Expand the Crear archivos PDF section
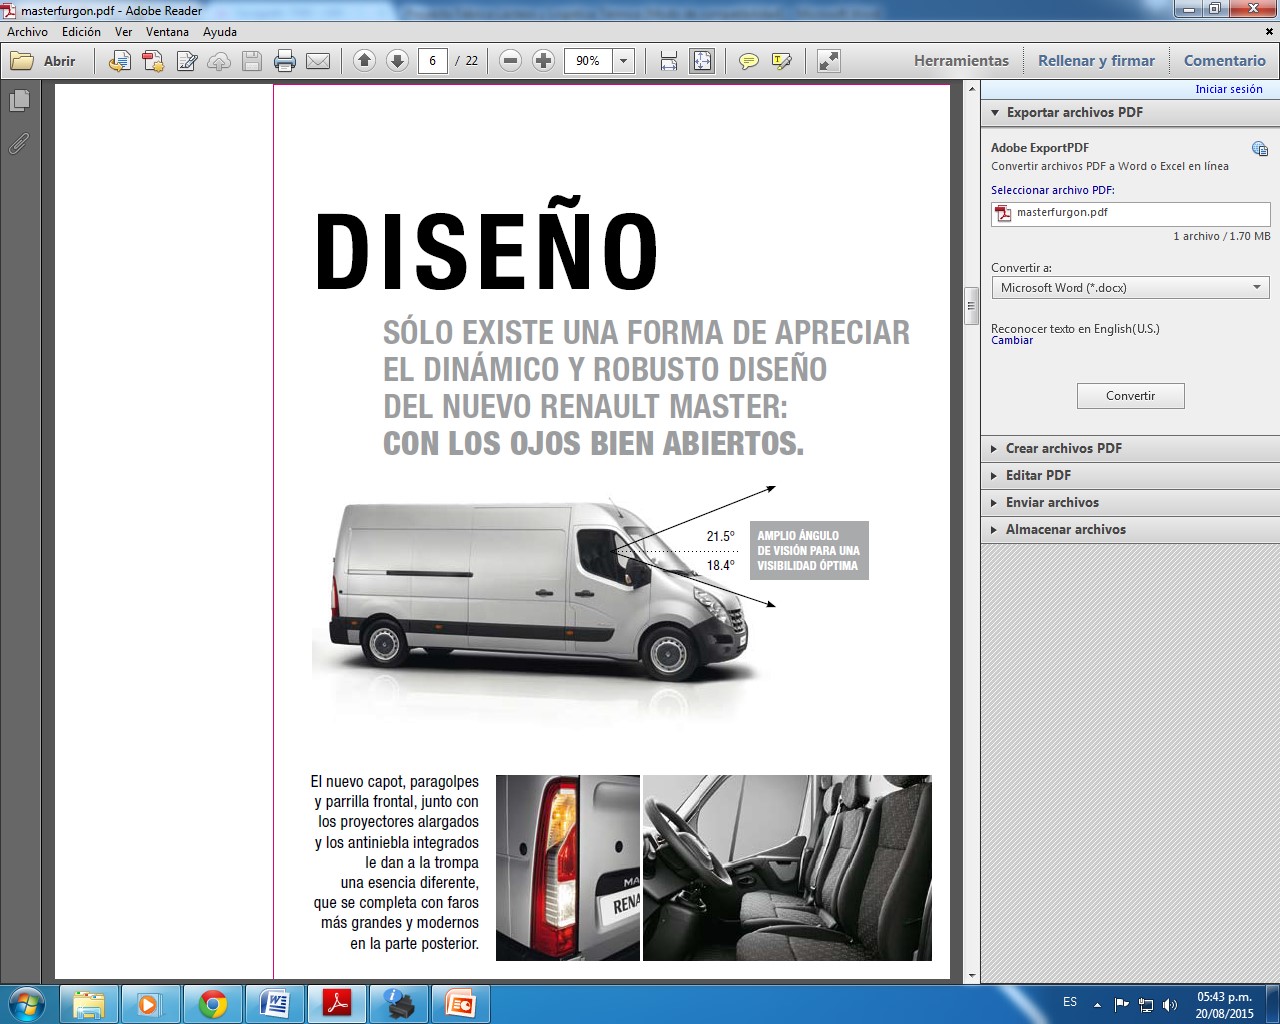Screen dimensions: 1280x1024 click(1063, 448)
